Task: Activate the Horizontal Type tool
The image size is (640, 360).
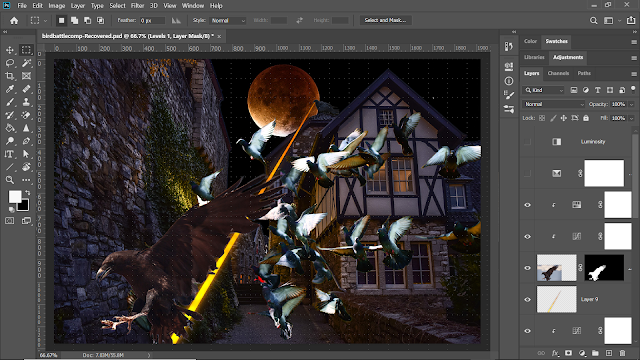Action: 9,154
